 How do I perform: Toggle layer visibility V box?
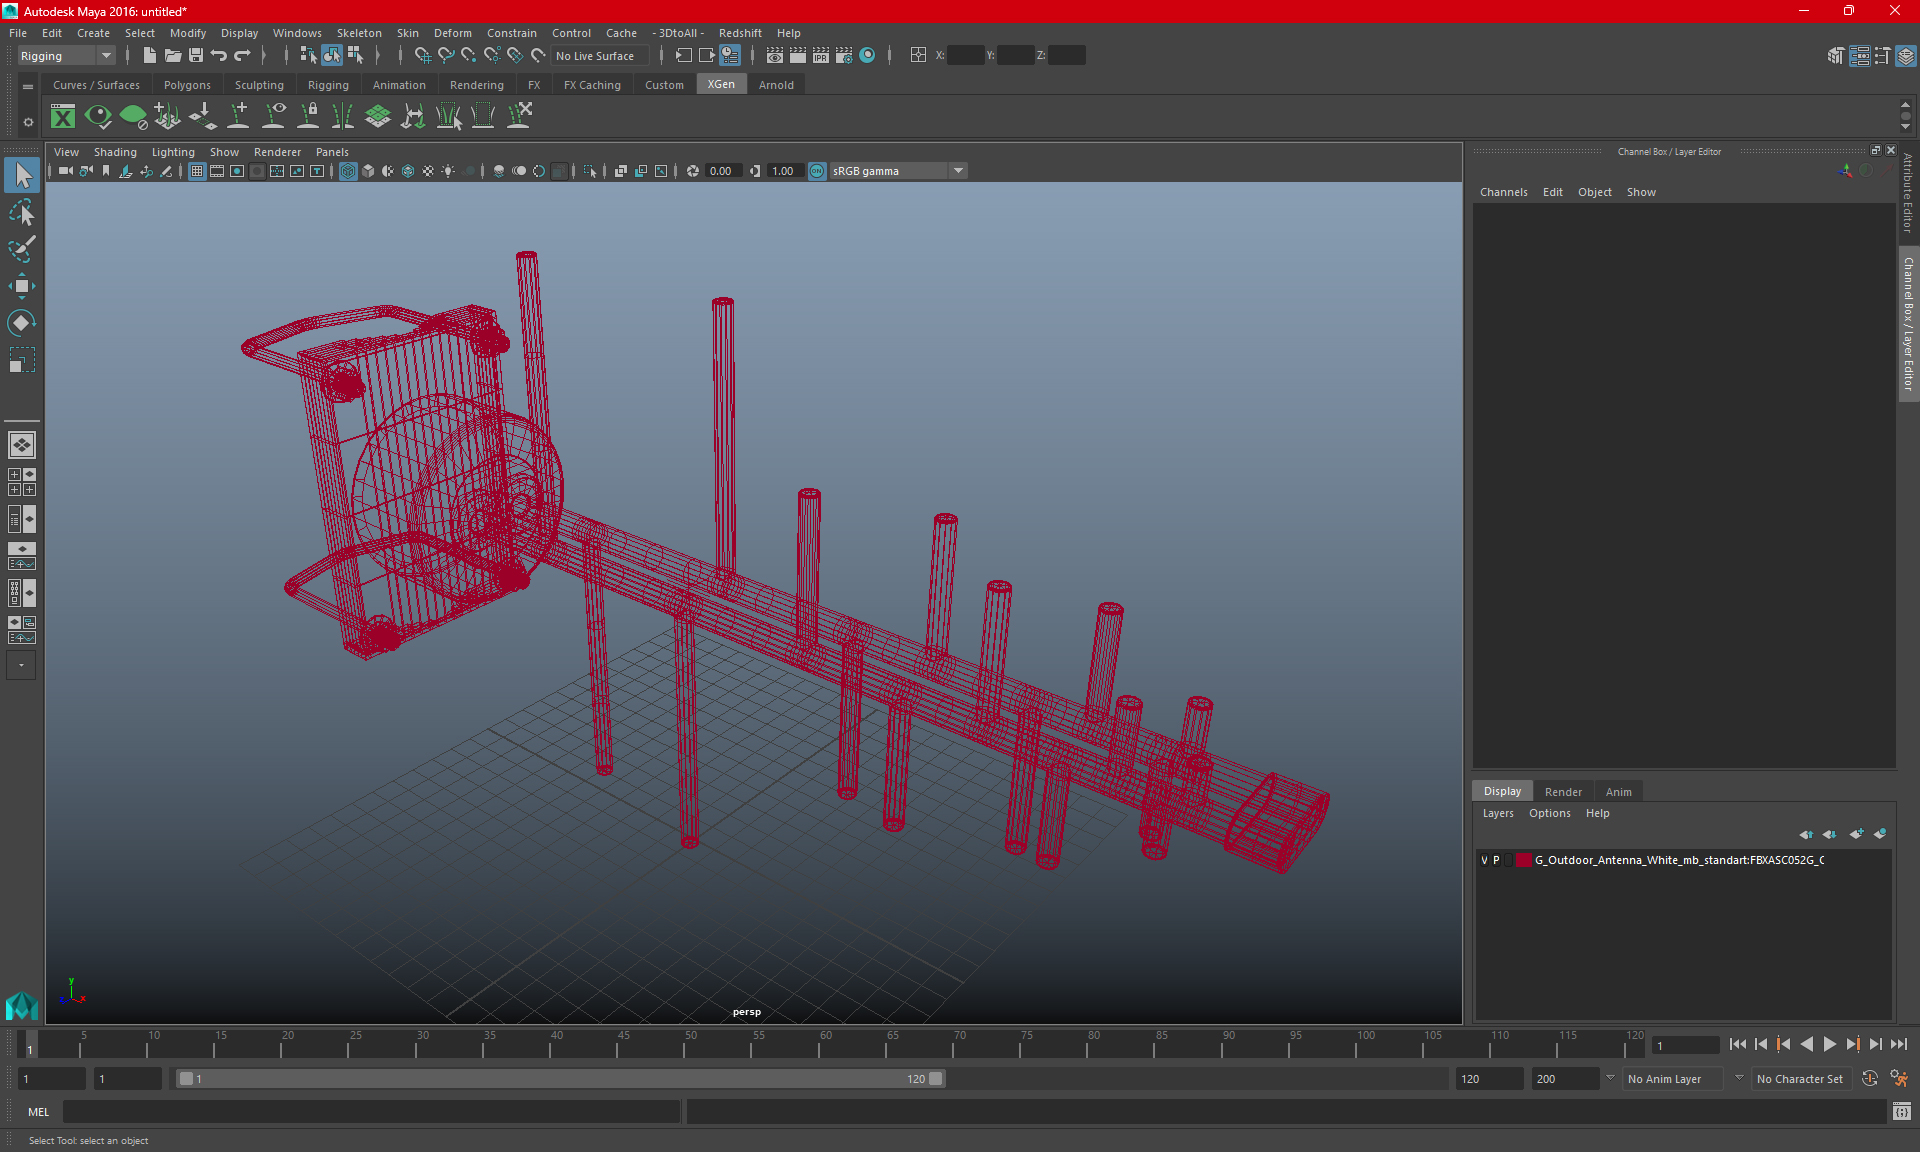(1484, 860)
